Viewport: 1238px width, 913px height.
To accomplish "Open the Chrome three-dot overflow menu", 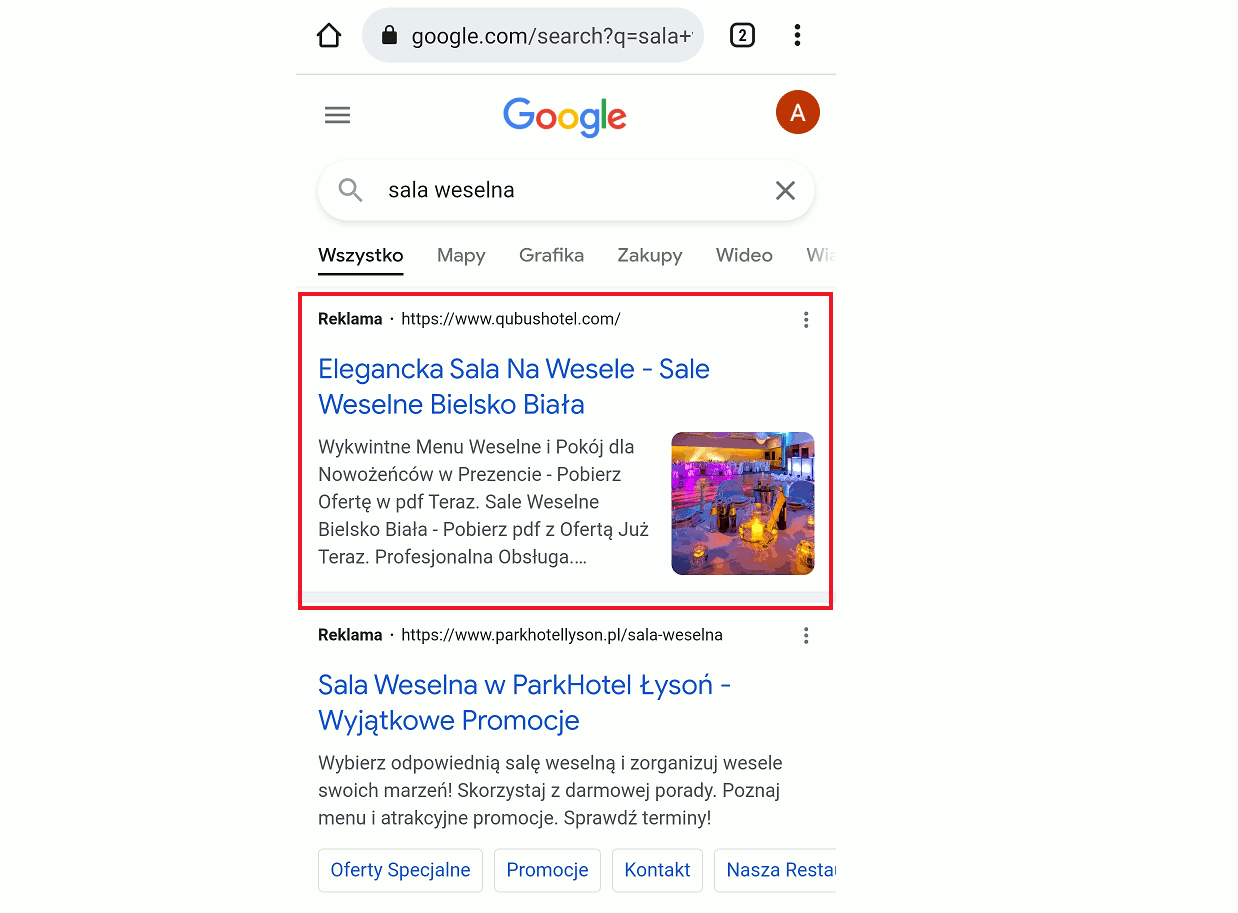I will pyautogui.click(x=797, y=36).
